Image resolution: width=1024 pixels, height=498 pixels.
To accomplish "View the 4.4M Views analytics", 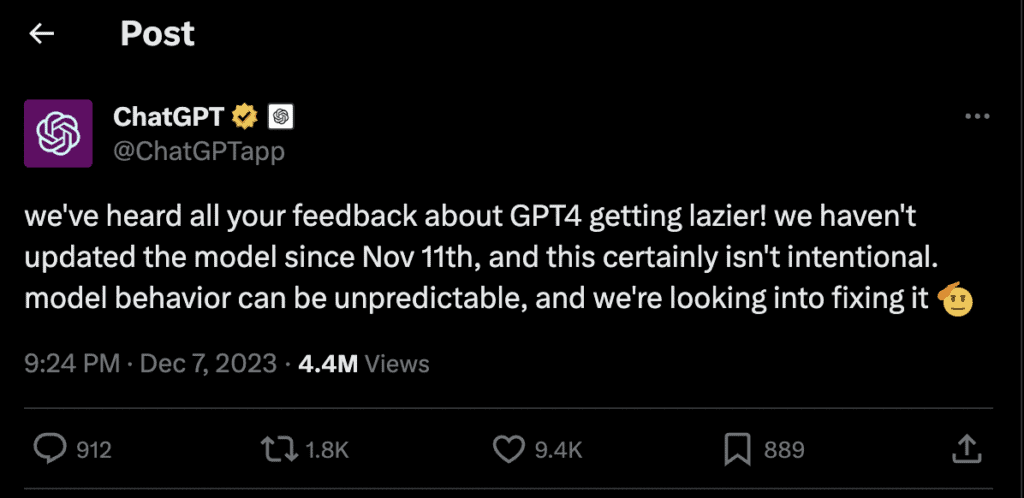I will tap(364, 363).
